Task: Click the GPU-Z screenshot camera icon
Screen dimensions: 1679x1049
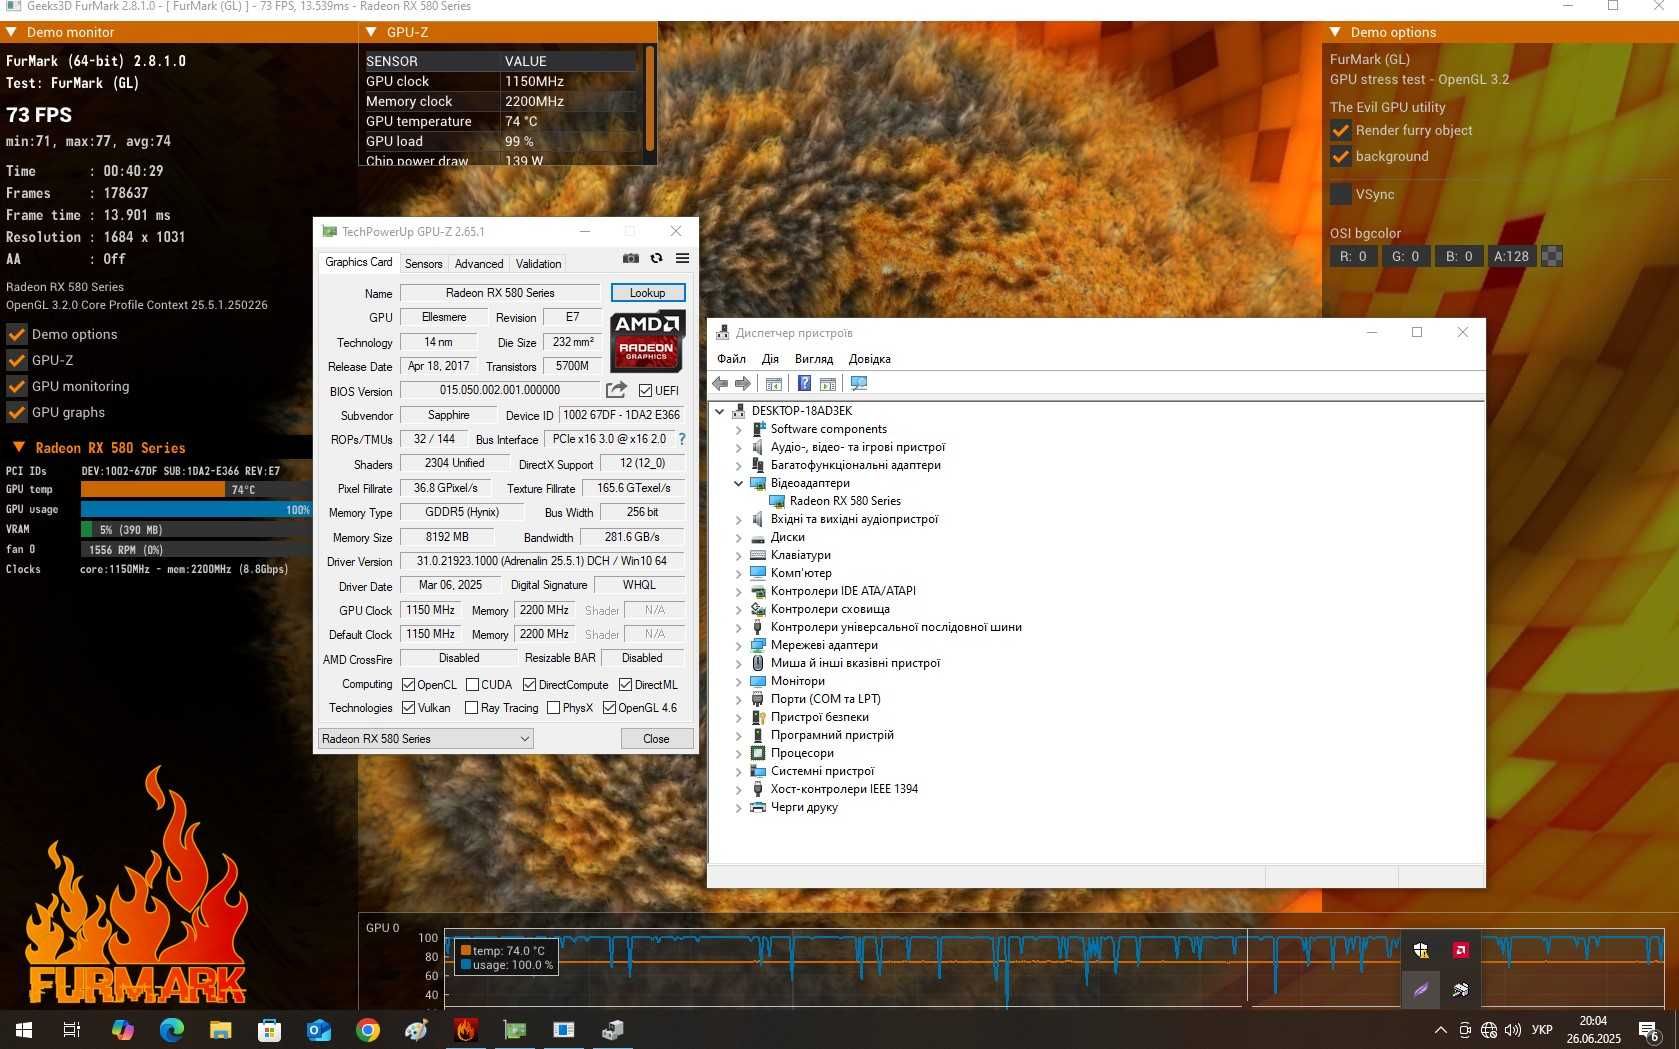Action: click(631, 258)
